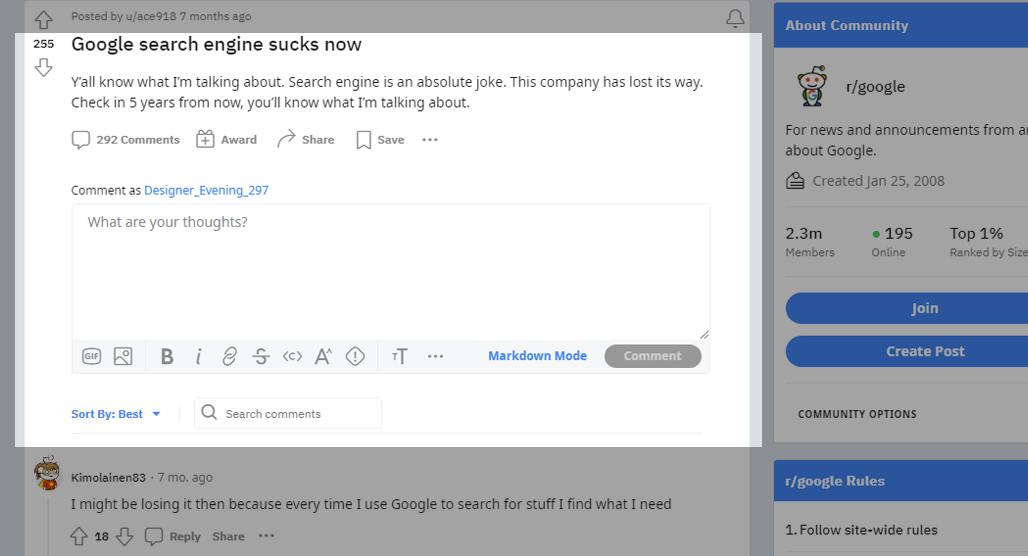Share Kimolainen83's comment
The width and height of the screenshot is (1028, 556).
coord(228,536)
